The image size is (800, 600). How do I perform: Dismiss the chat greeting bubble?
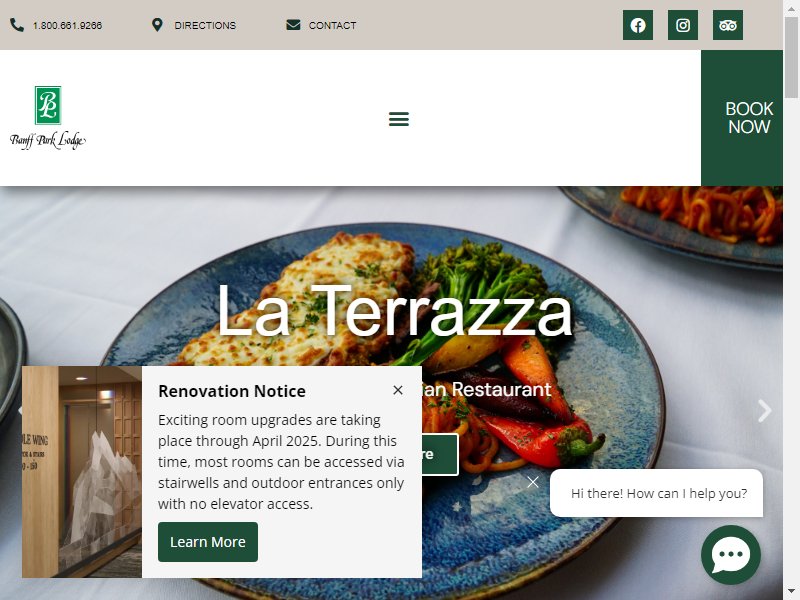pos(533,482)
